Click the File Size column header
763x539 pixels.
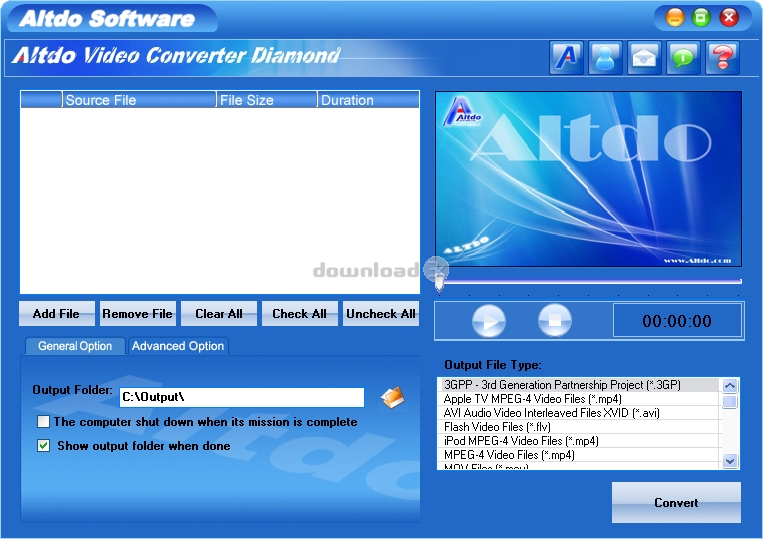[267, 100]
